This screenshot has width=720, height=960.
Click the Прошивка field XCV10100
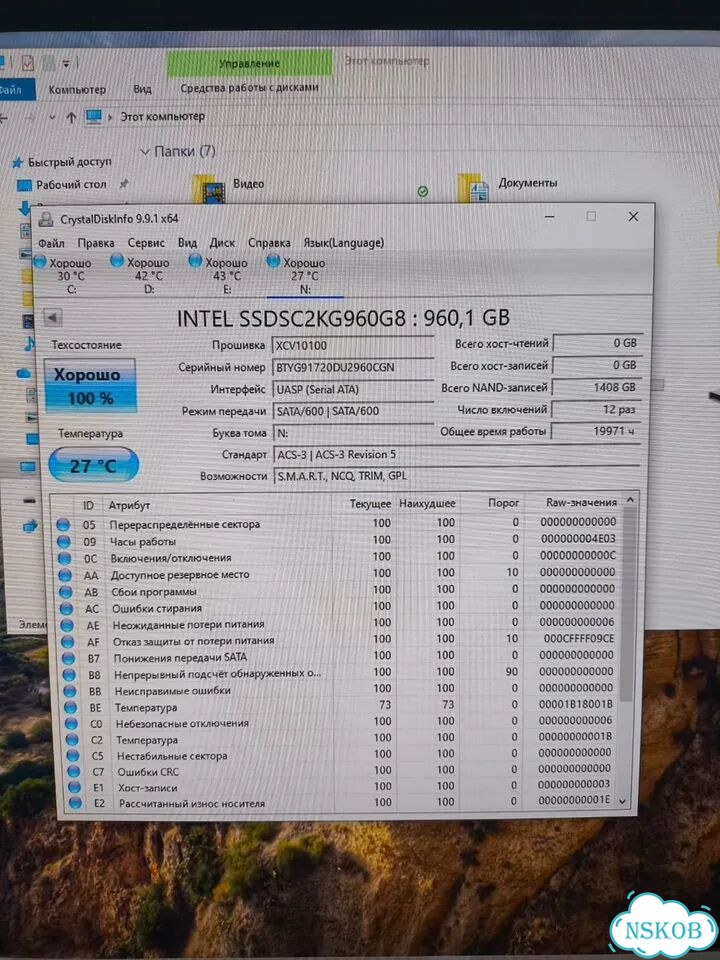pos(353,345)
